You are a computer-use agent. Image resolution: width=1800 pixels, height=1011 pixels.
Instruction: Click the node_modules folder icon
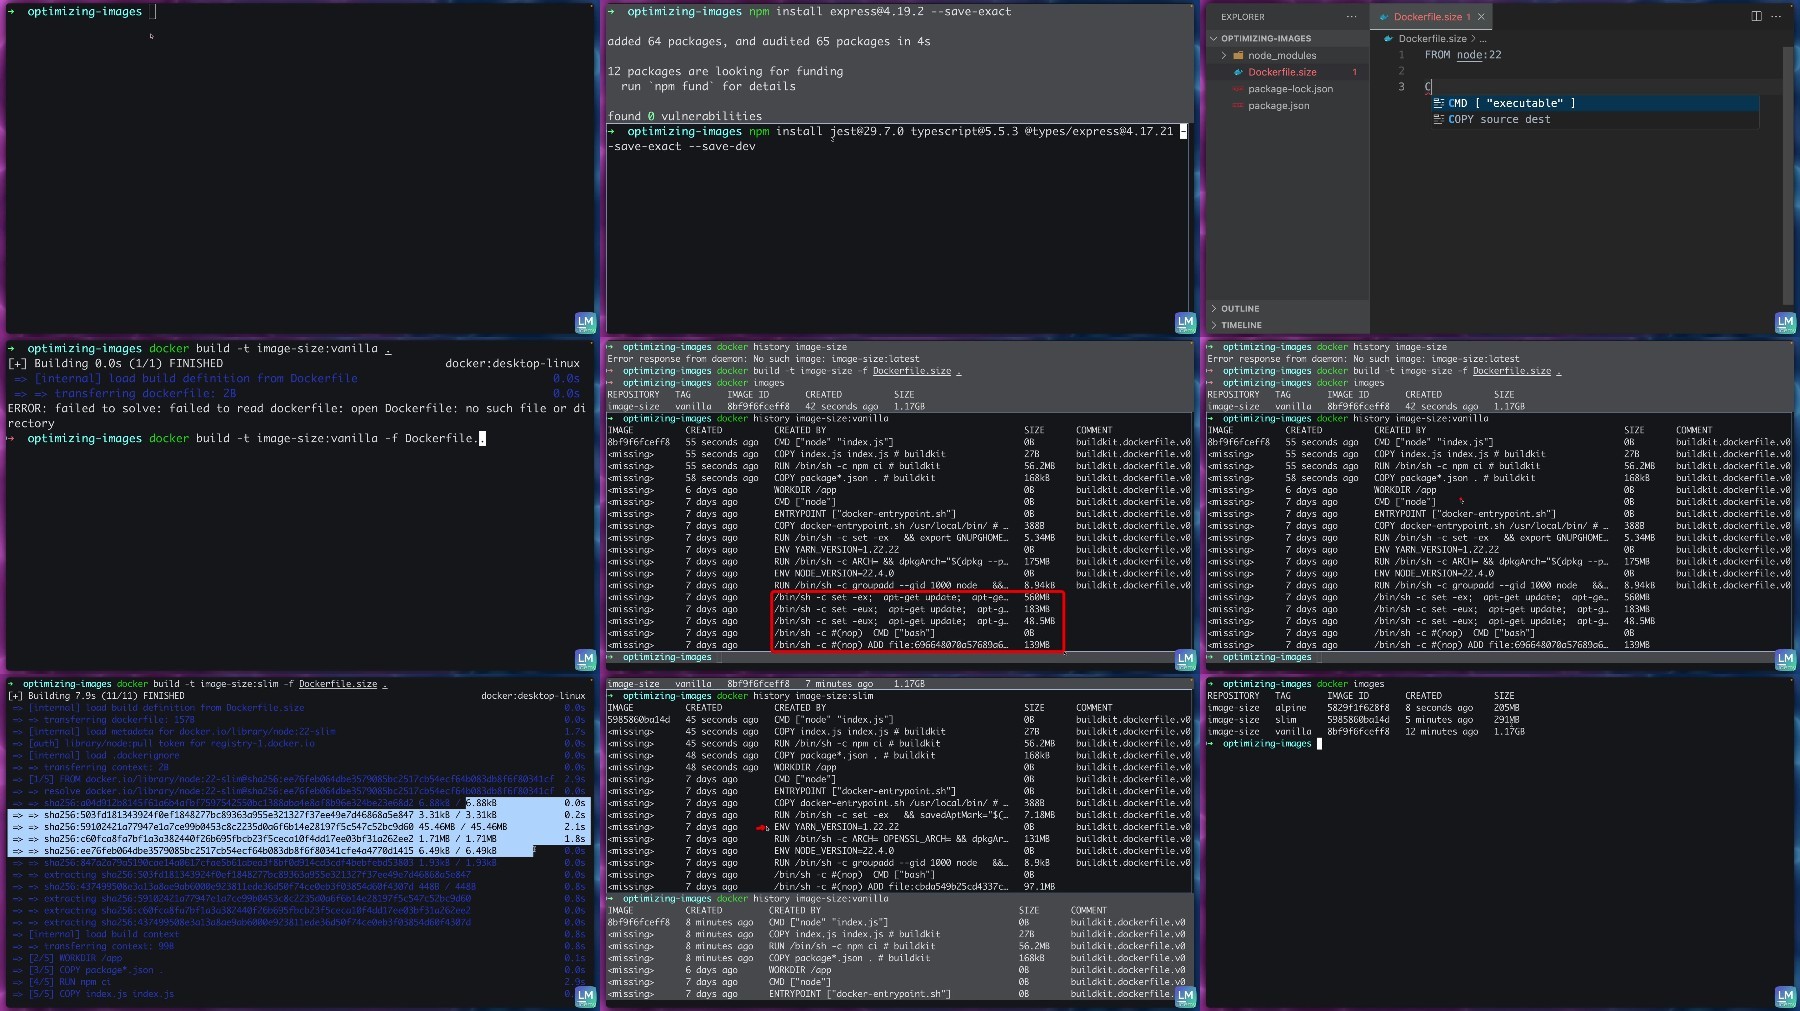pos(1238,56)
